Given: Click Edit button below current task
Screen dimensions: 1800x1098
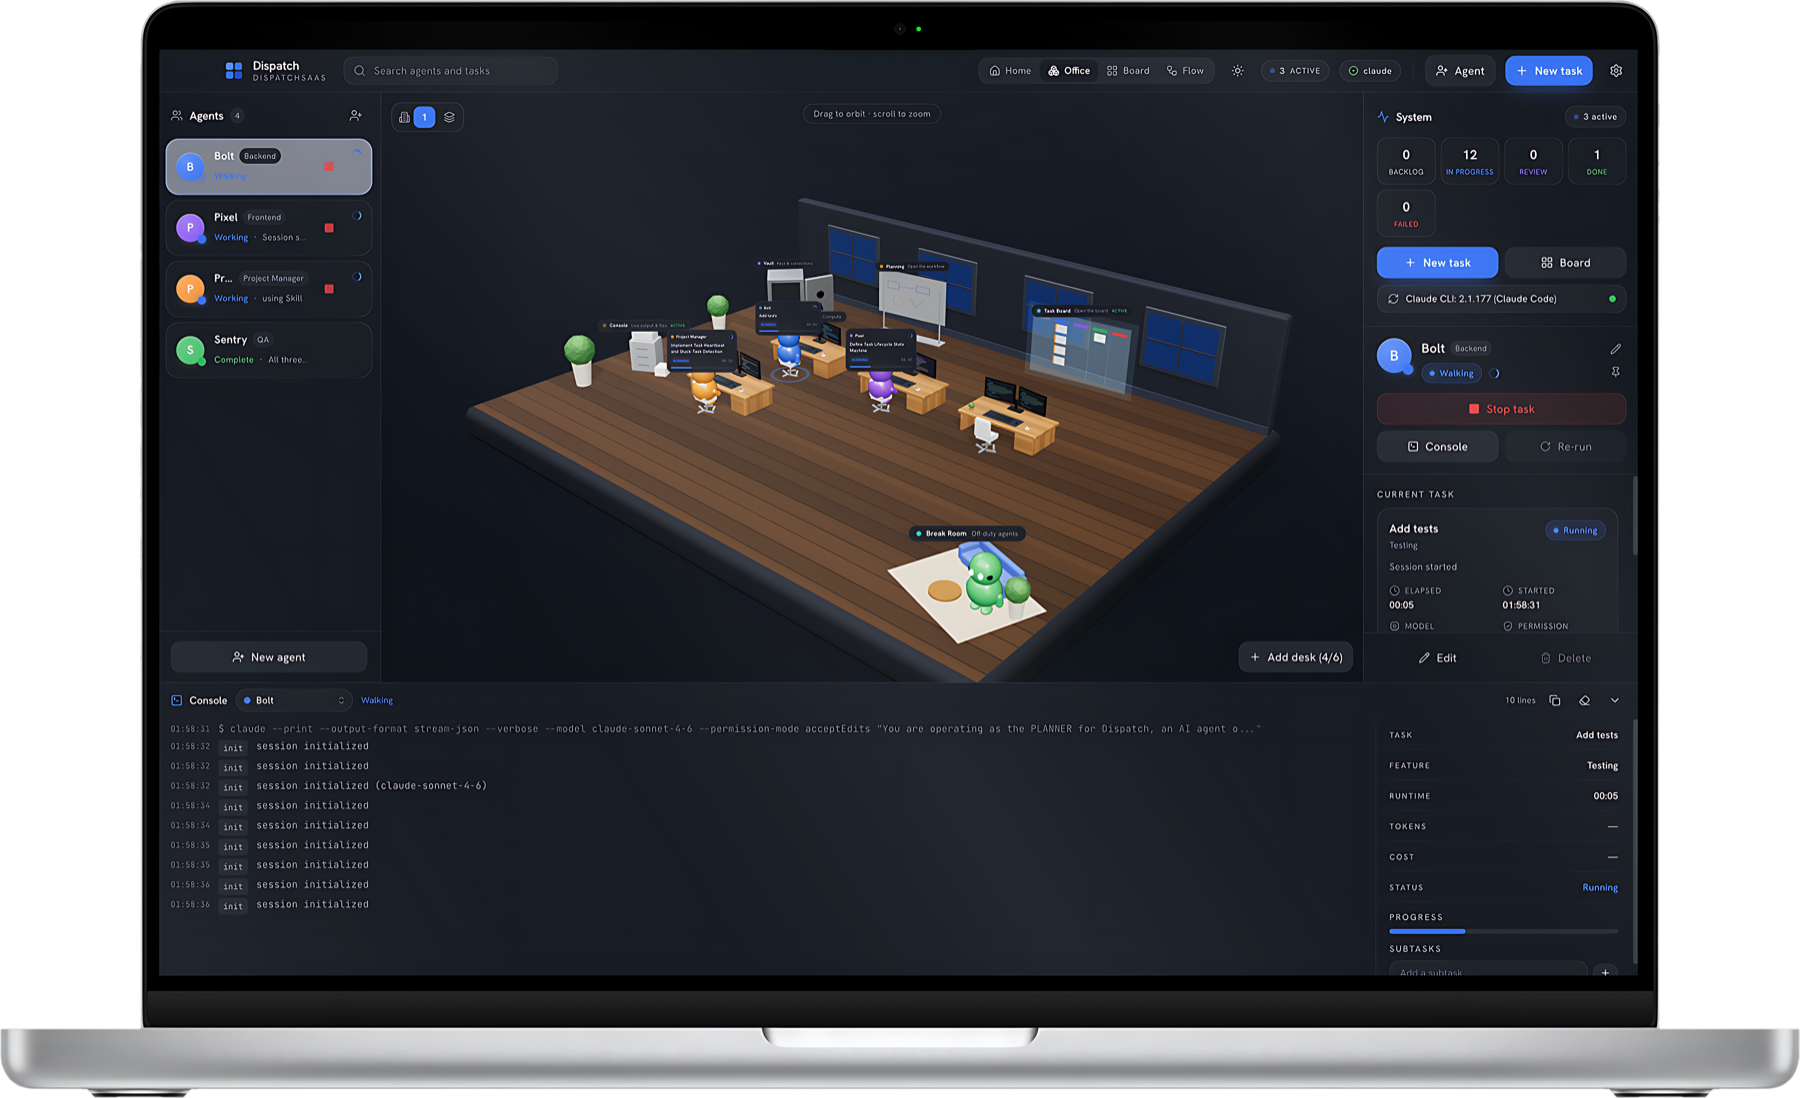Looking at the screenshot, I should click(1437, 658).
